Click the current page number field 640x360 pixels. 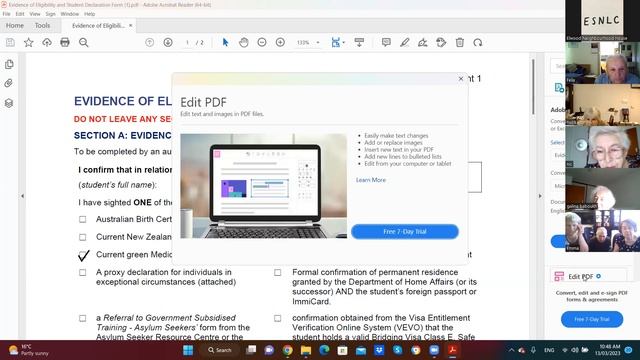point(187,42)
